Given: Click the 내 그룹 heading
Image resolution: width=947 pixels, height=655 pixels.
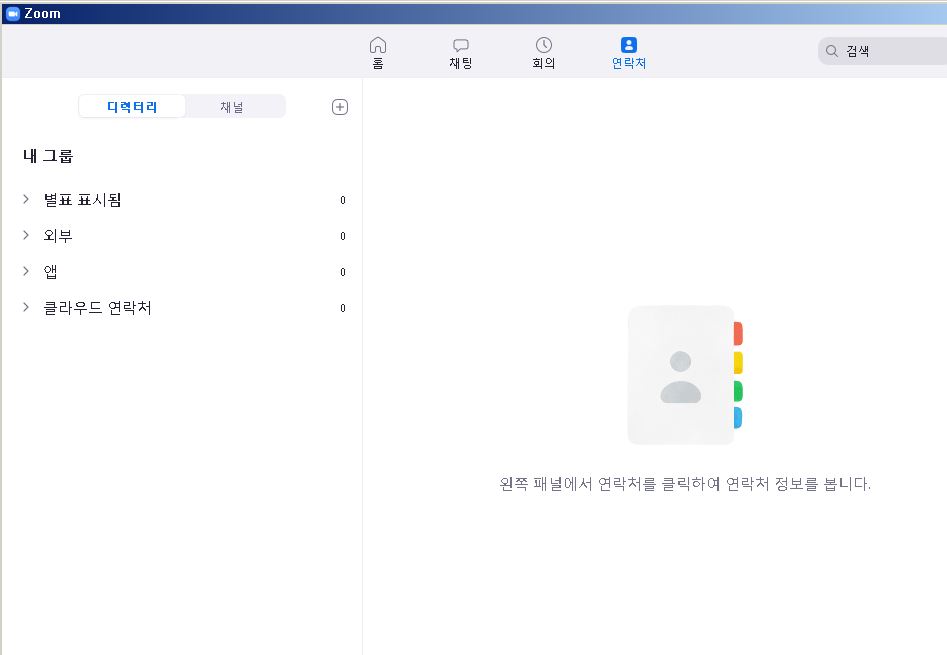Looking at the screenshot, I should coord(48,156).
